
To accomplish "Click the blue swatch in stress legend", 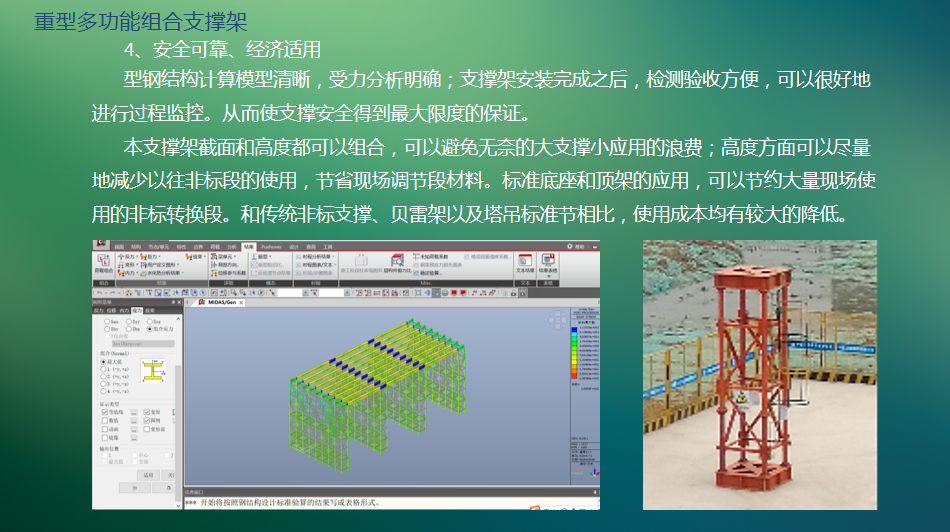I will (x=574, y=331).
